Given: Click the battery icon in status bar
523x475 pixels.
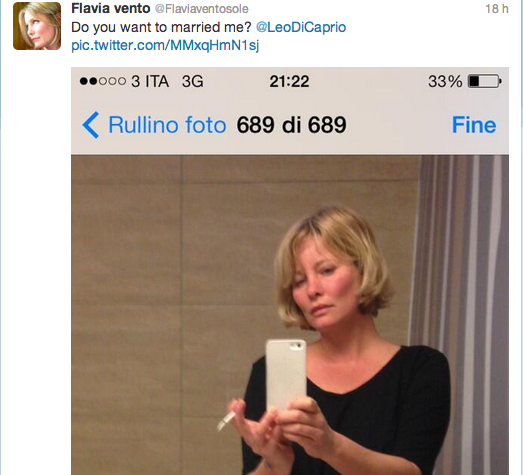Looking at the screenshot, I should coord(485,81).
